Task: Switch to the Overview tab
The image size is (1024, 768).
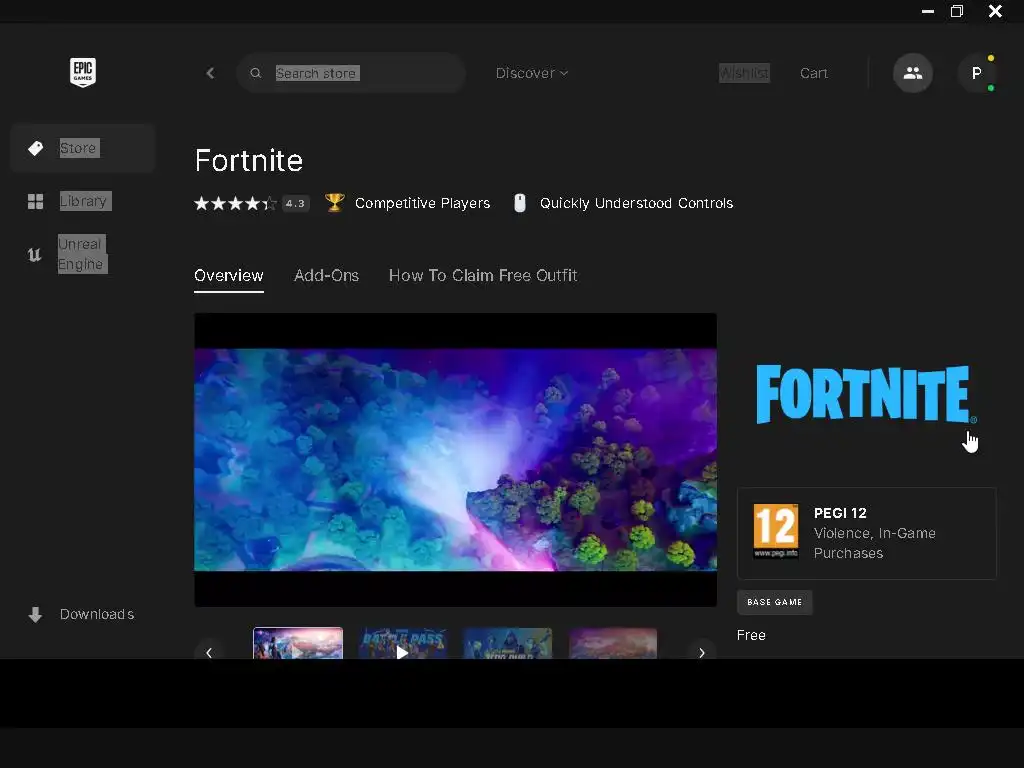Action: click(x=229, y=276)
